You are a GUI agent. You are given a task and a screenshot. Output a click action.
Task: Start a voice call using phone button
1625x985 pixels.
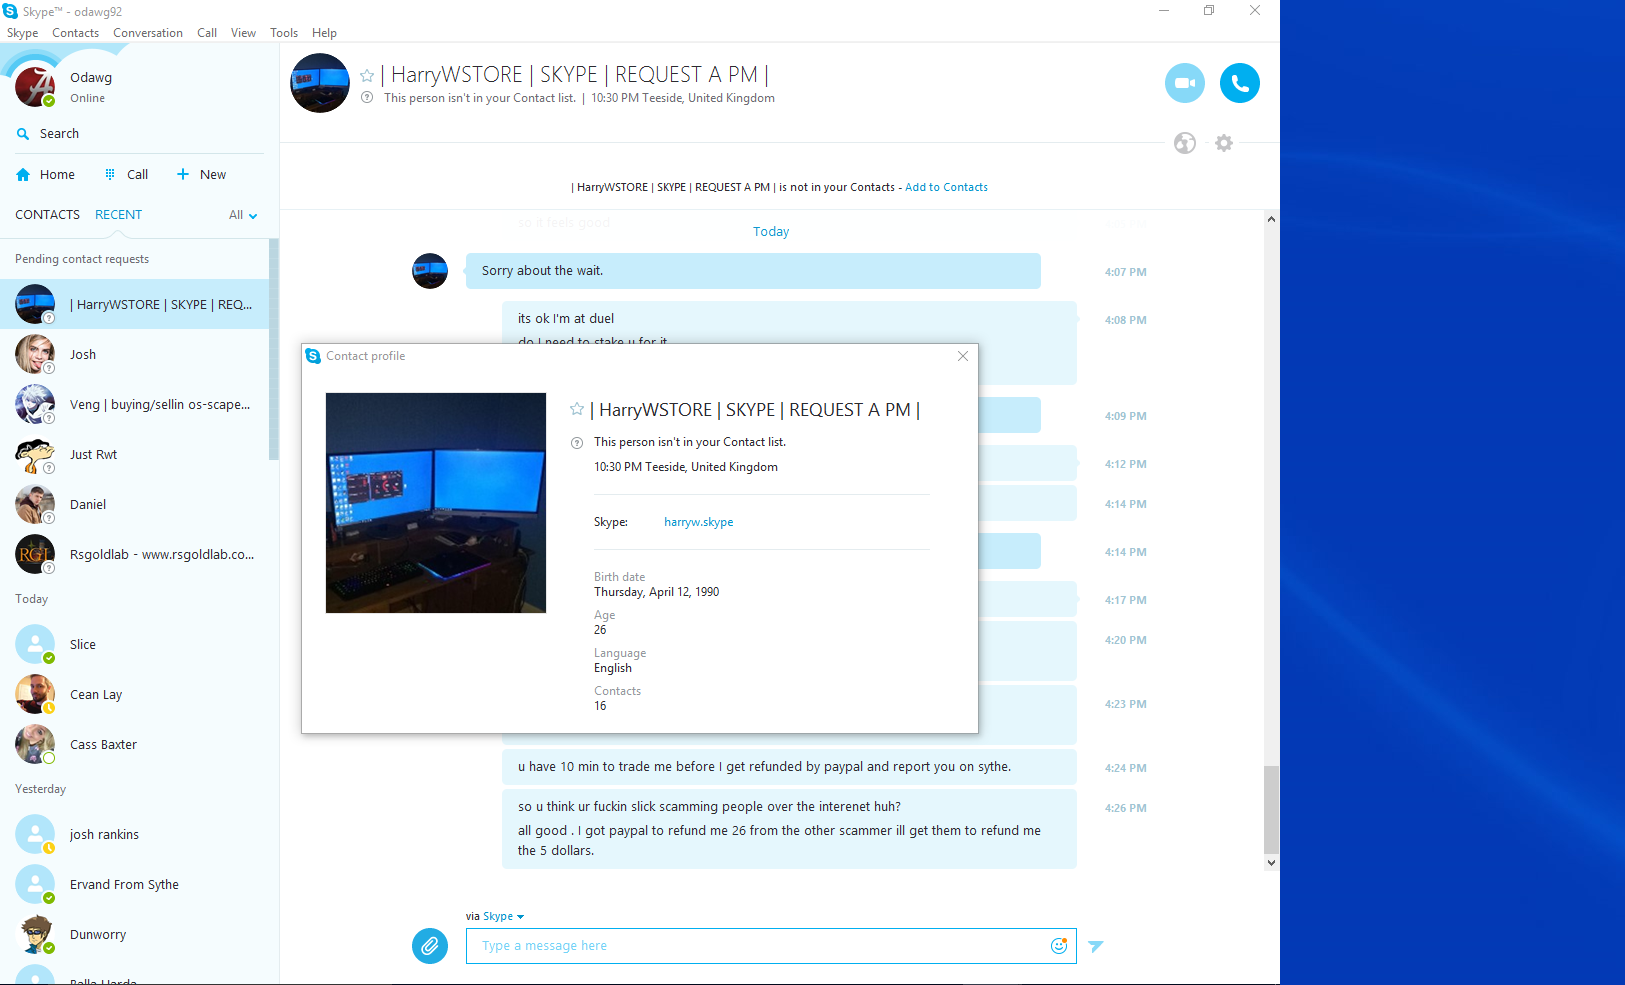[1240, 83]
